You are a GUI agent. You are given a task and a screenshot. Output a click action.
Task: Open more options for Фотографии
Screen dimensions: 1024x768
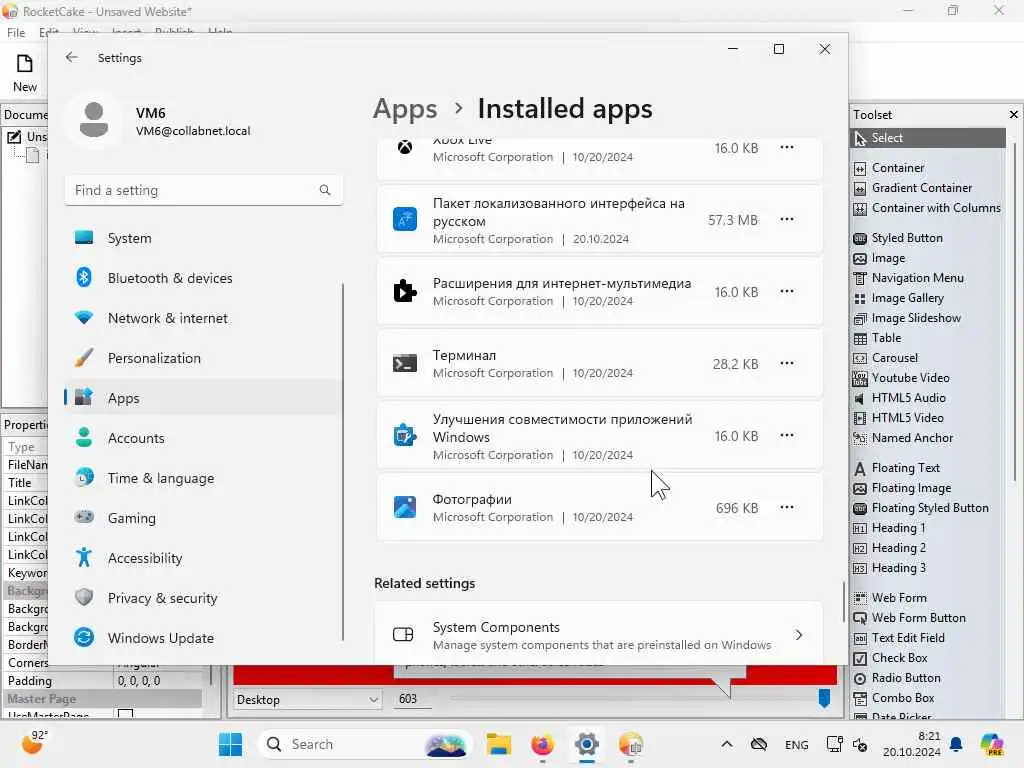[787, 507]
